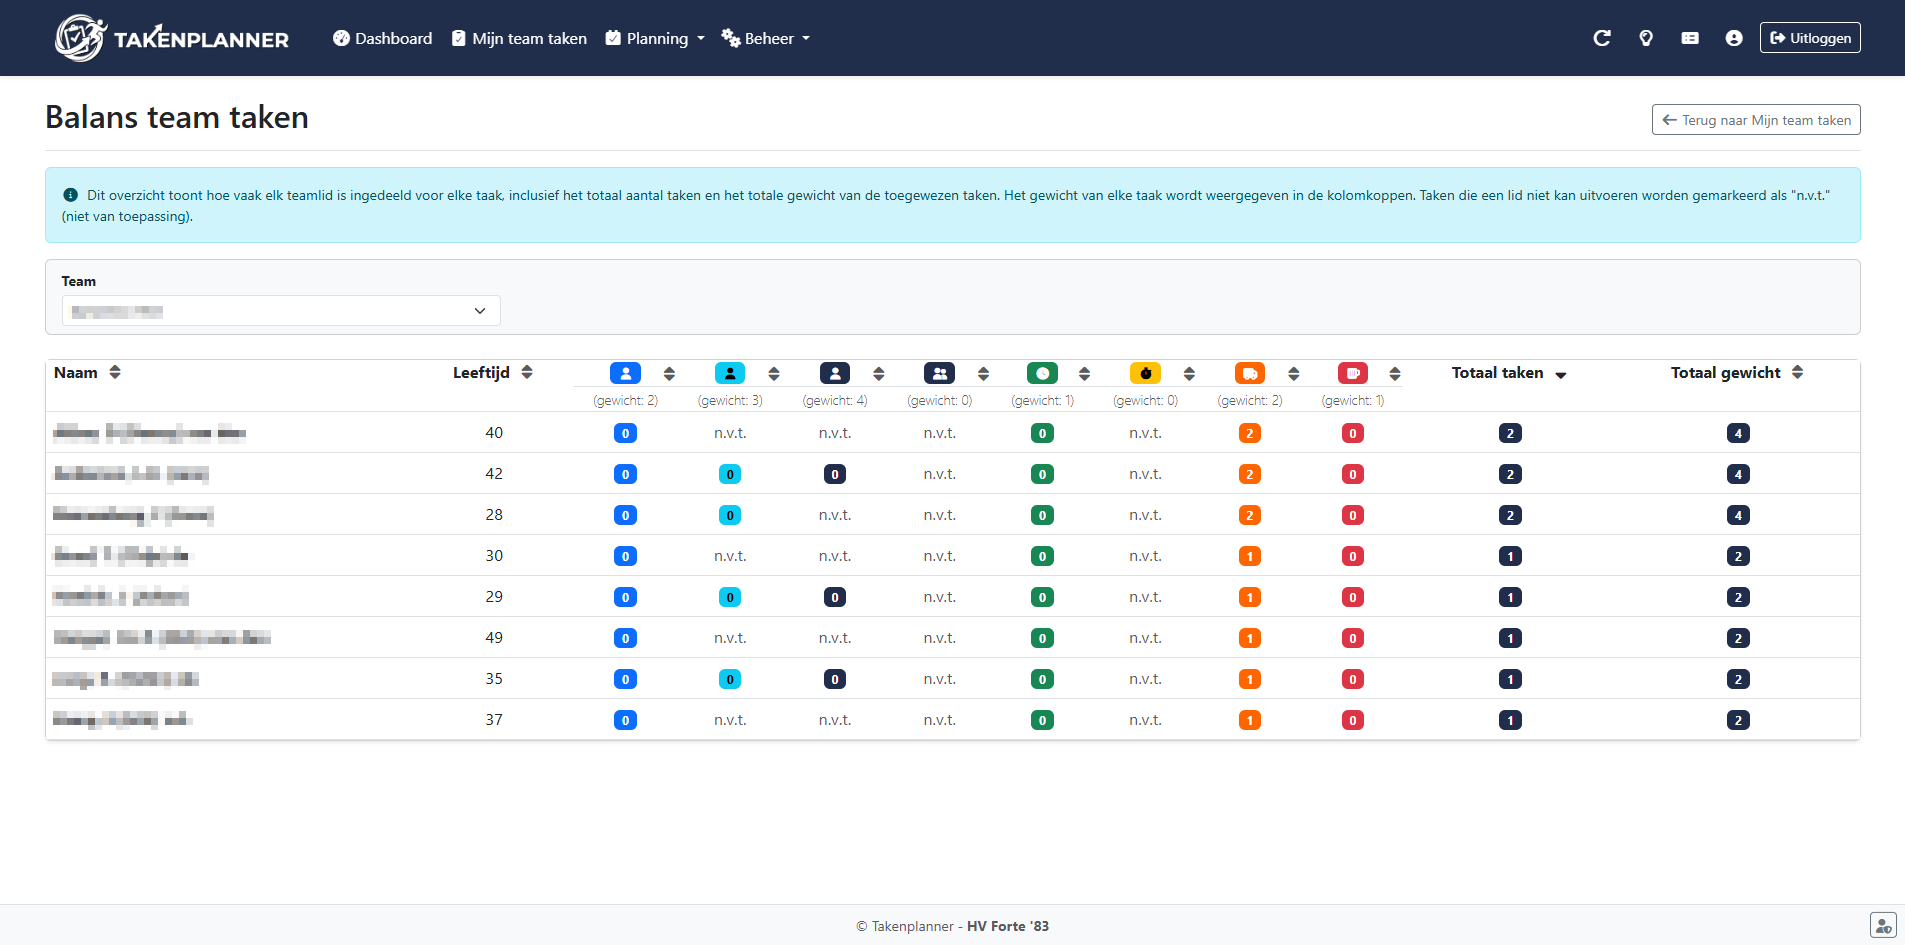The image size is (1905, 945).
Task: Expand the Beheer menu
Action: 765,38
